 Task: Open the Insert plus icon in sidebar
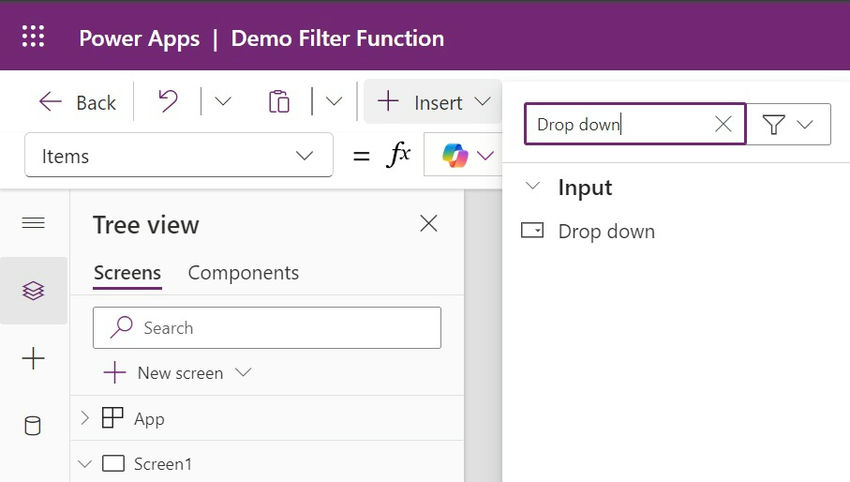click(x=33, y=358)
